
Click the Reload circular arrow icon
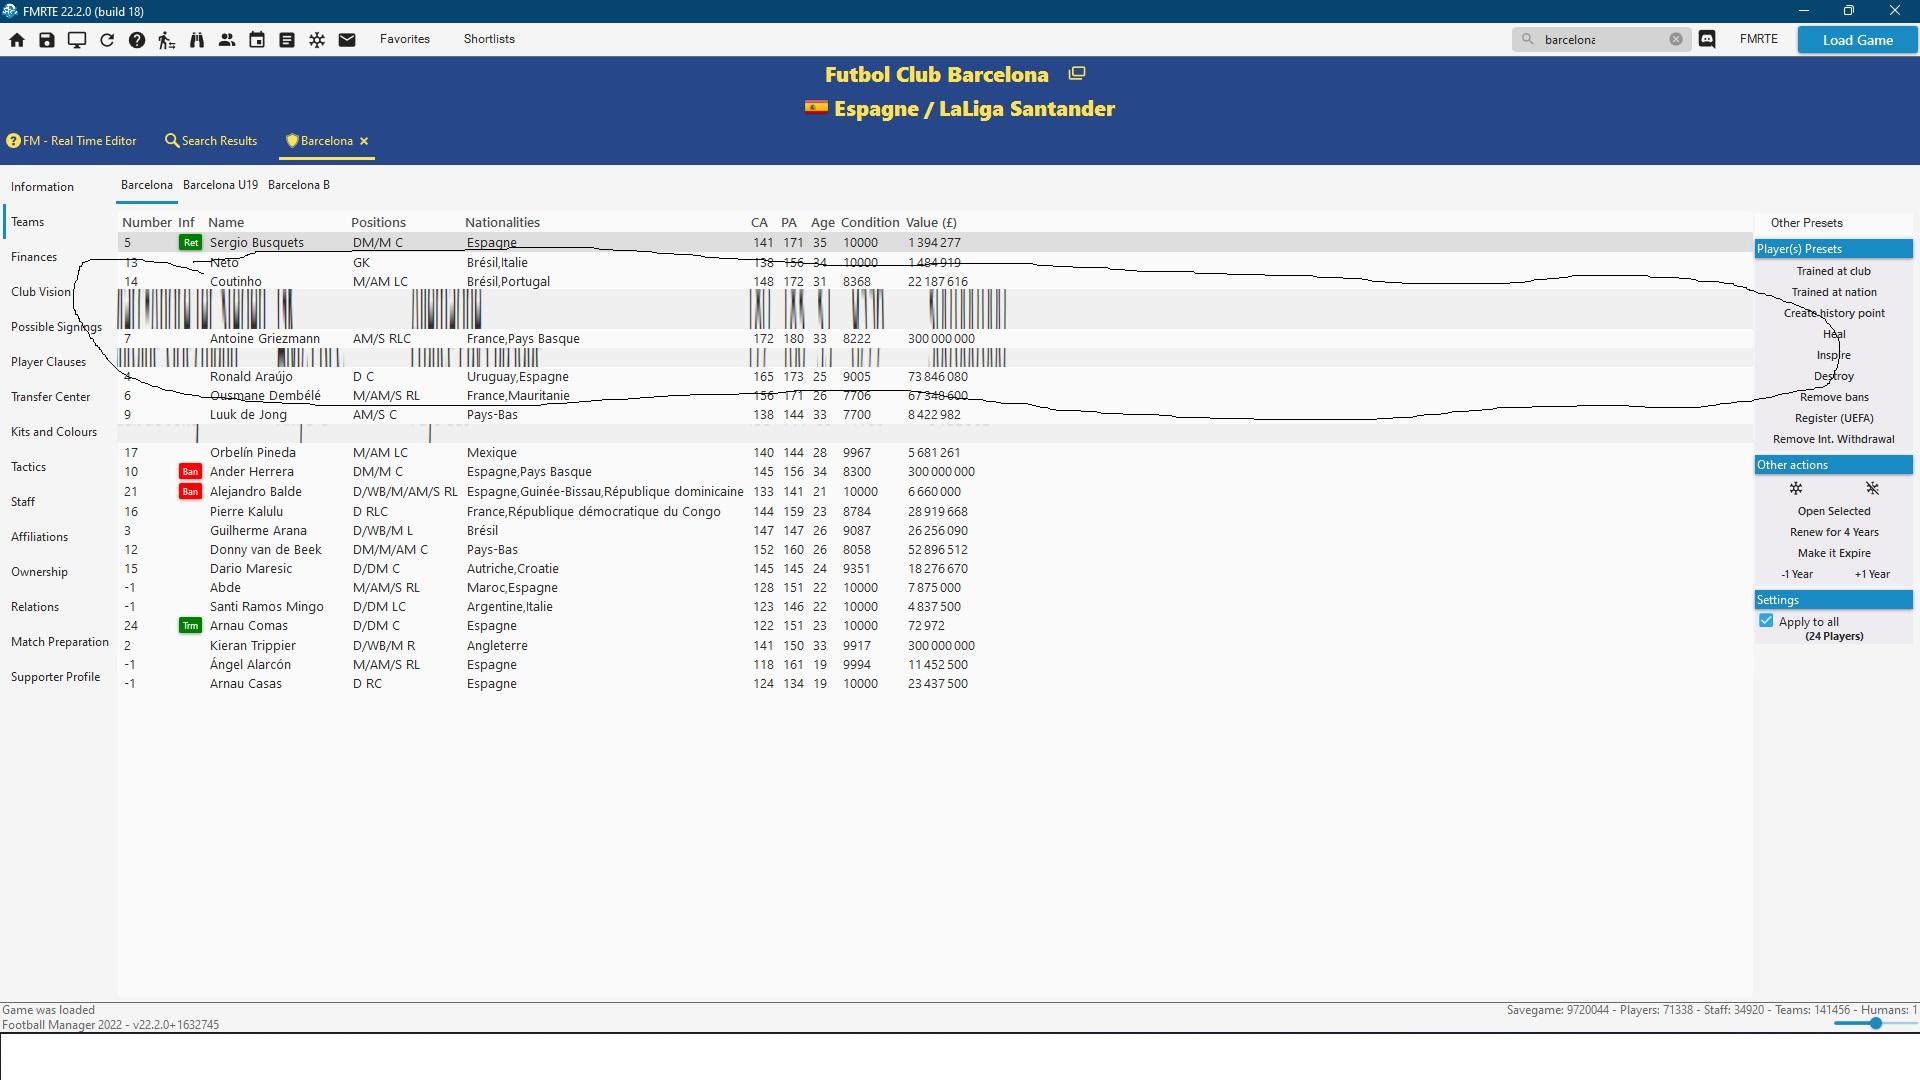click(x=107, y=40)
